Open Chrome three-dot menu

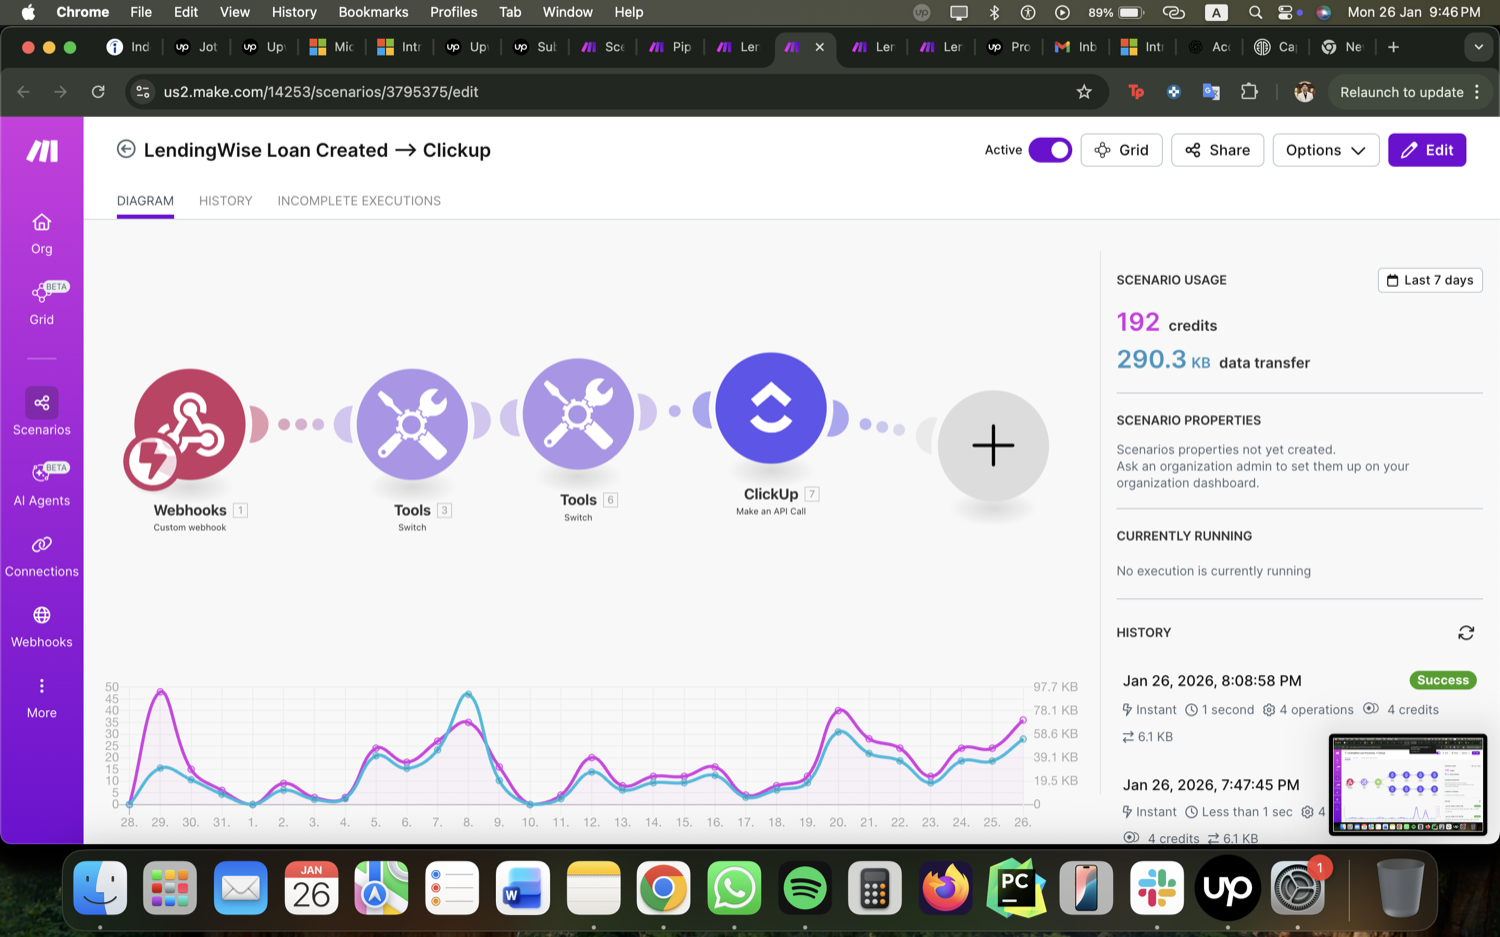click(1477, 92)
